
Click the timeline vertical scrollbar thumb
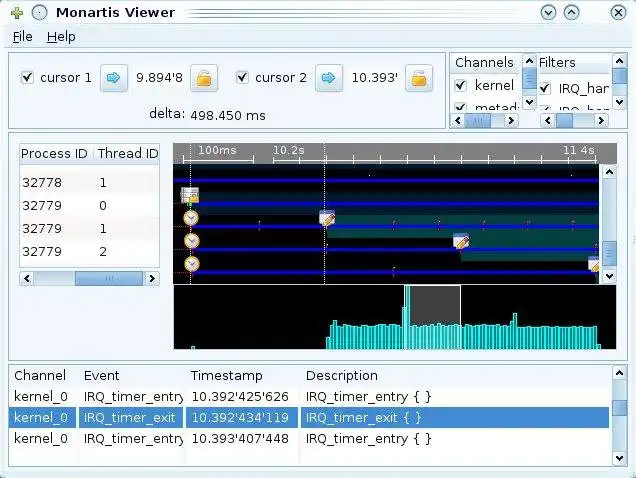click(609, 254)
